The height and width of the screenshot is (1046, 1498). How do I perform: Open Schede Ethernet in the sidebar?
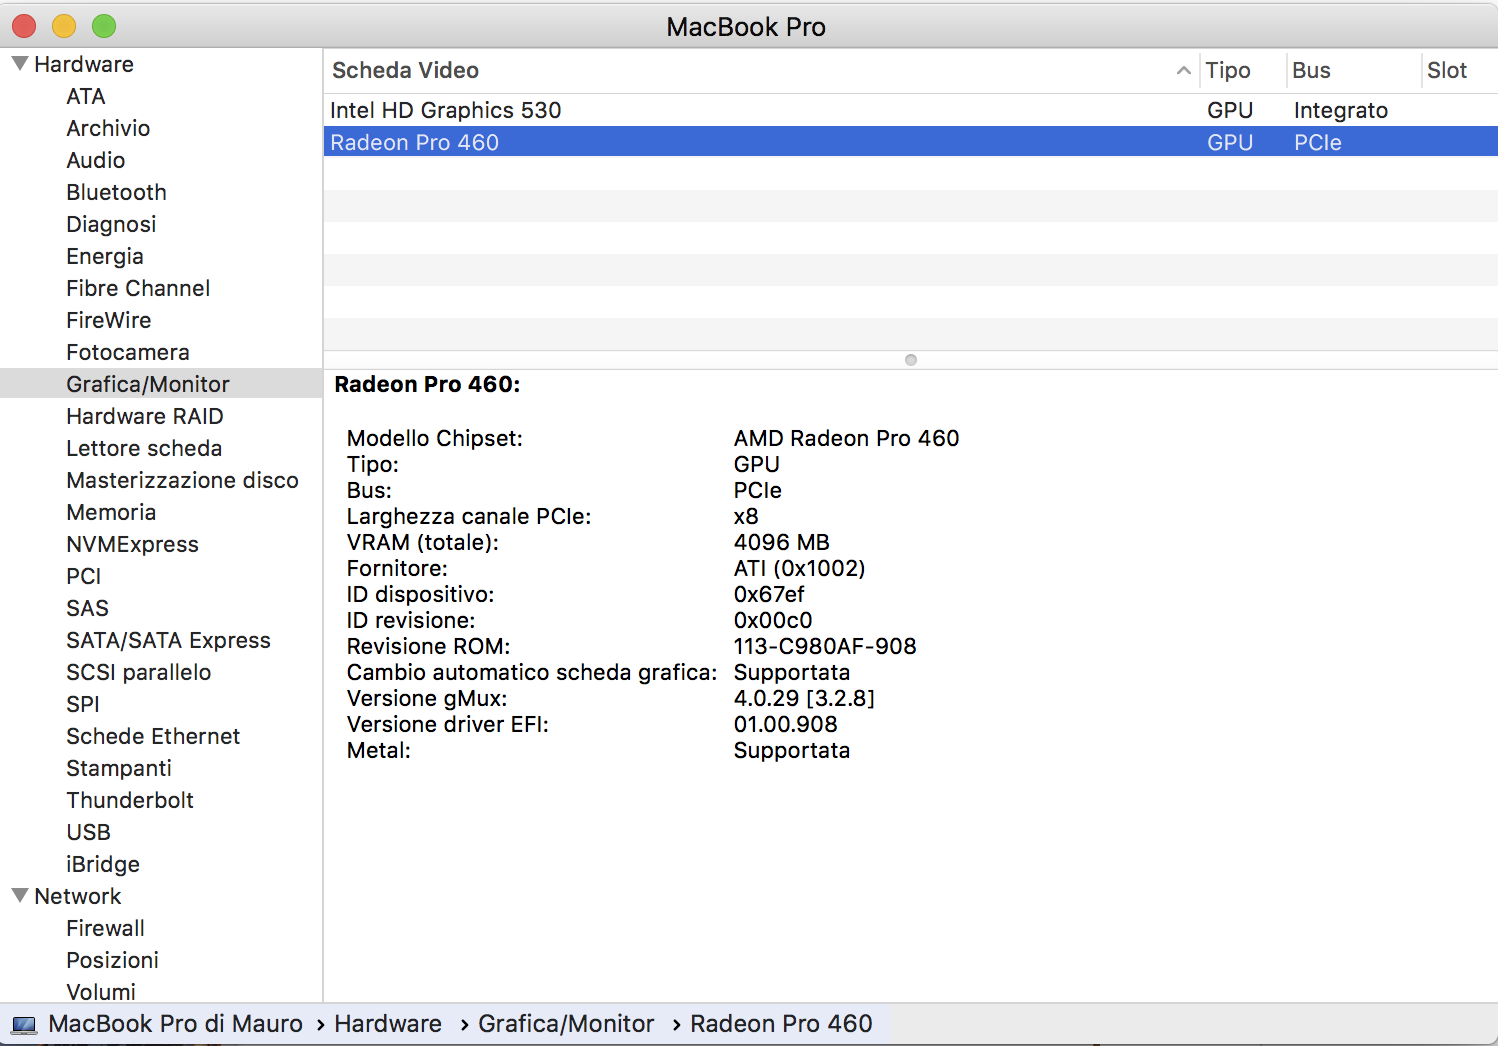point(153,736)
